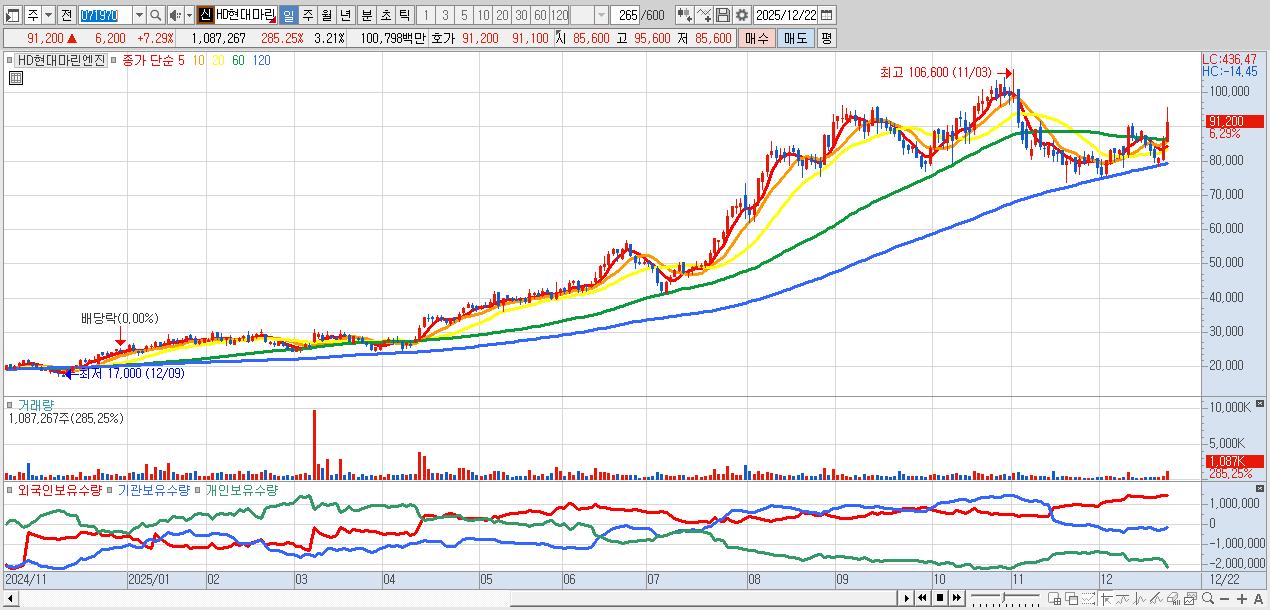Select interval 1 button
1270x610 pixels.
pyautogui.click(x=426, y=15)
